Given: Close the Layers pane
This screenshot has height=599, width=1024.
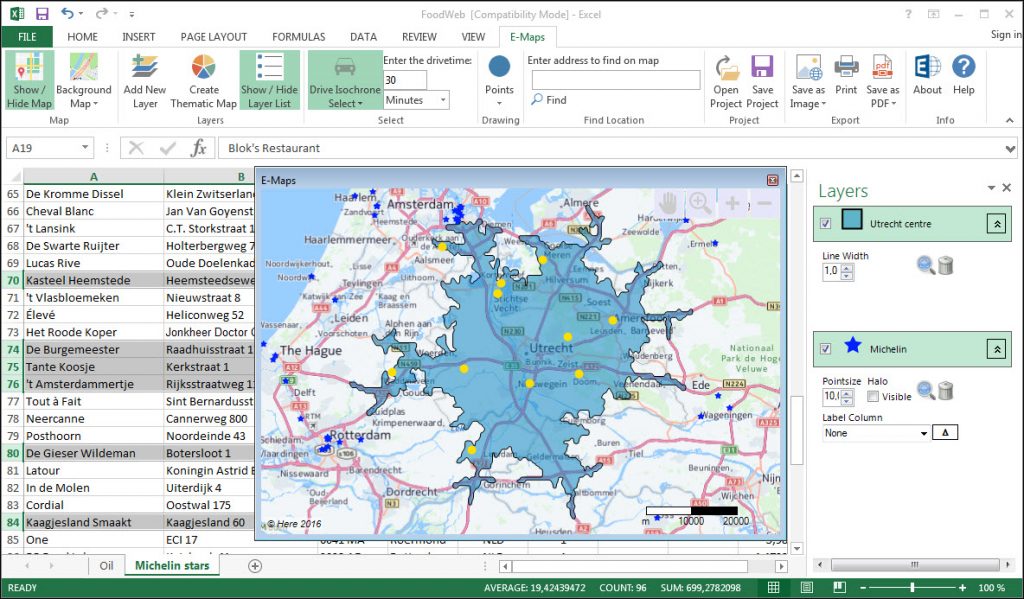Looking at the screenshot, I should [1006, 187].
